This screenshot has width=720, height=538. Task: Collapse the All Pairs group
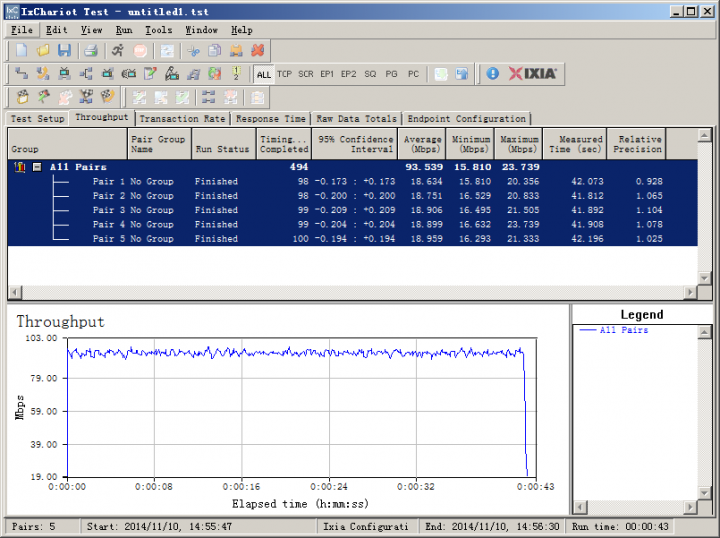point(37,167)
